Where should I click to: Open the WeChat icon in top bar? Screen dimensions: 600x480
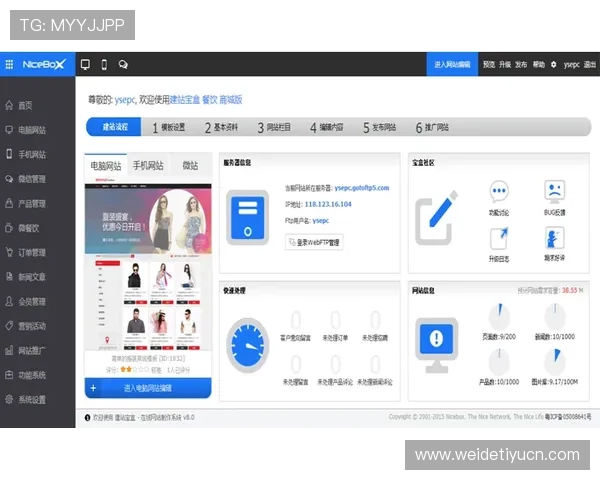coord(123,64)
